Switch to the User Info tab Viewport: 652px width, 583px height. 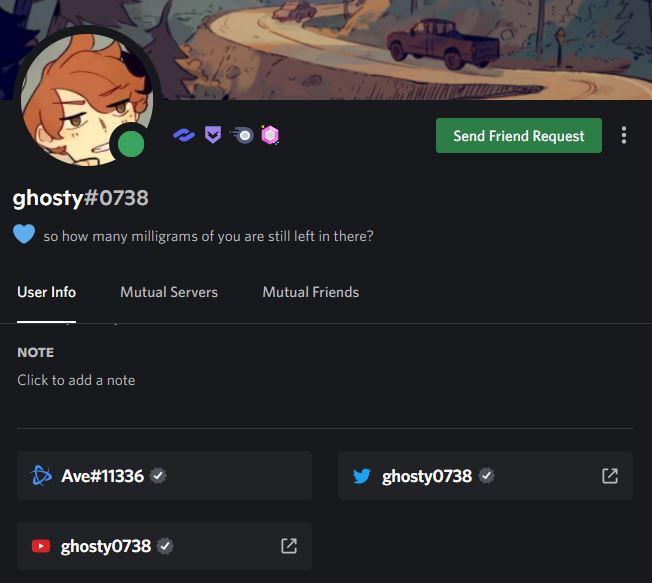tap(47, 292)
